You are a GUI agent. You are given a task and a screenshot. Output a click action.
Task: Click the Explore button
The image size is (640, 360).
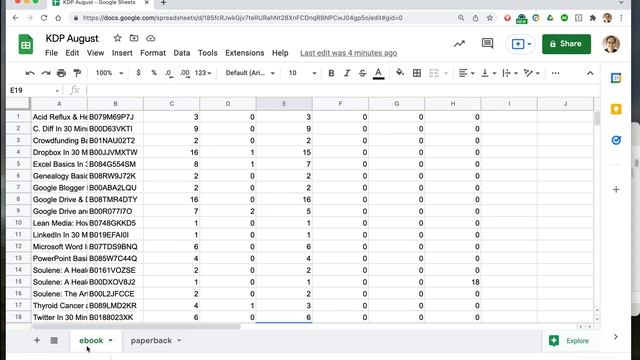569,340
